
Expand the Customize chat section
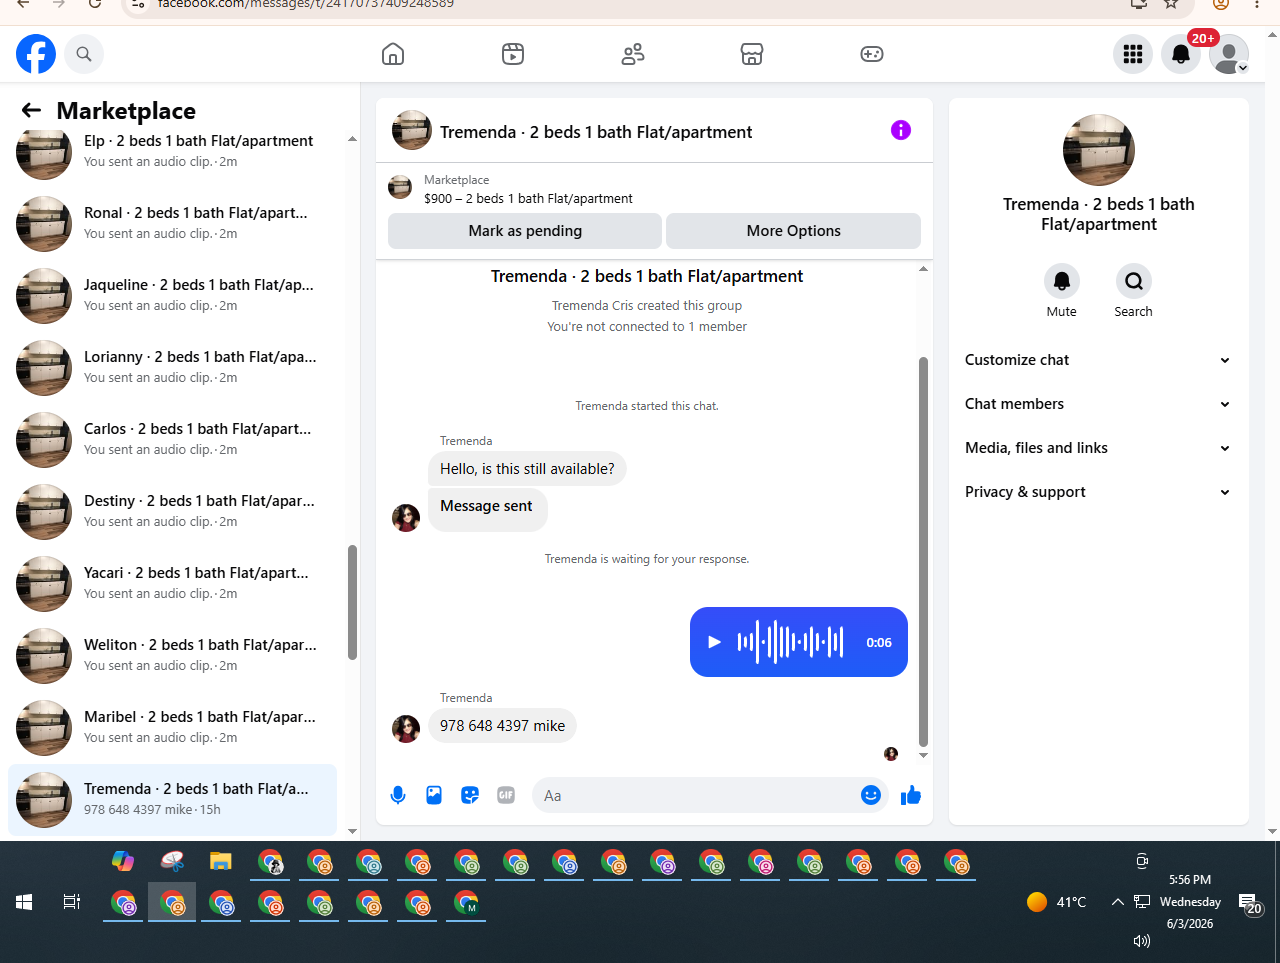(1098, 360)
